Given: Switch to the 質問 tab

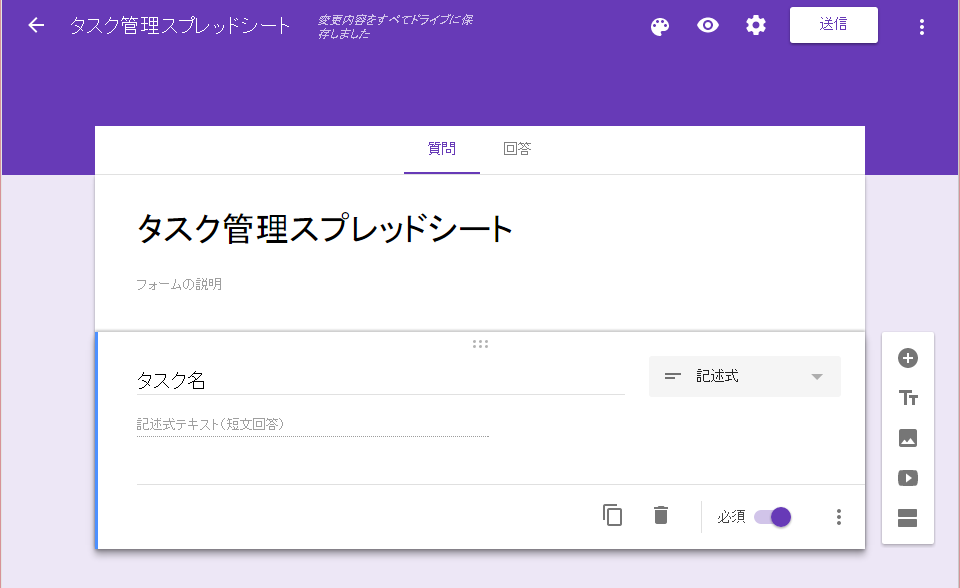Looking at the screenshot, I should (x=441, y=149).
